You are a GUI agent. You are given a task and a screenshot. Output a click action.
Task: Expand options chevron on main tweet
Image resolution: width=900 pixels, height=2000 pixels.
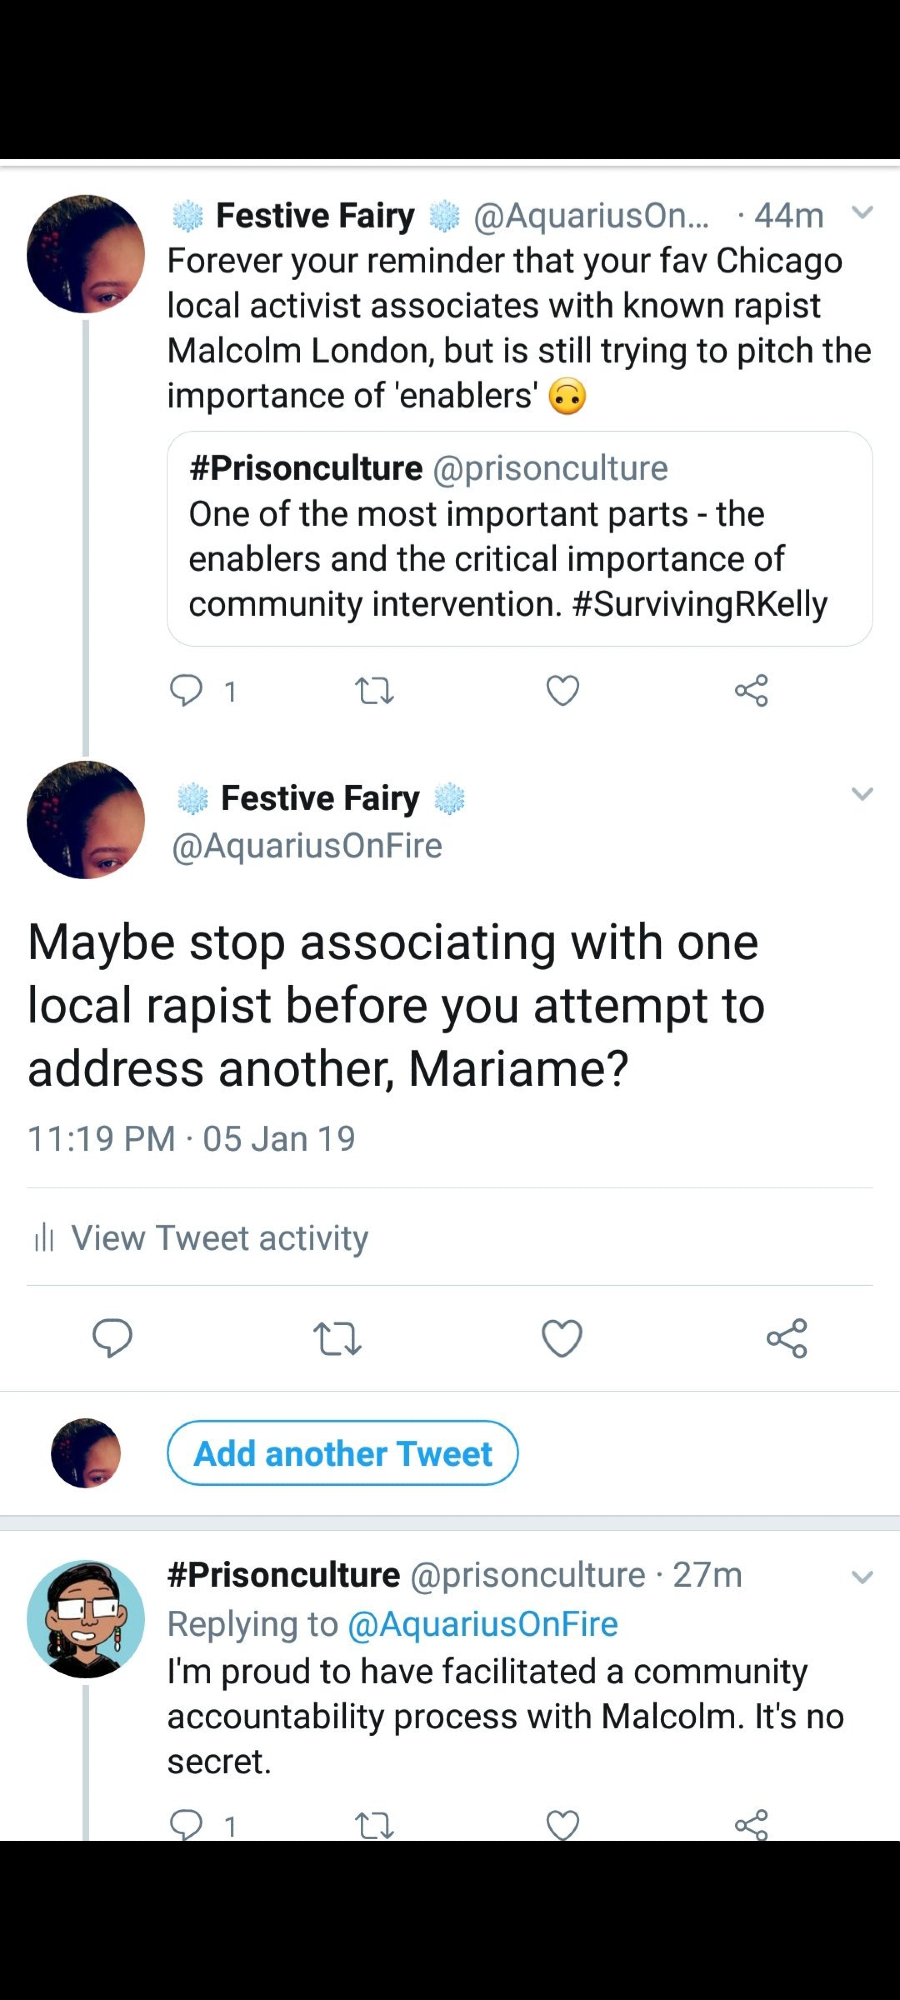click(x=862, y=794)
